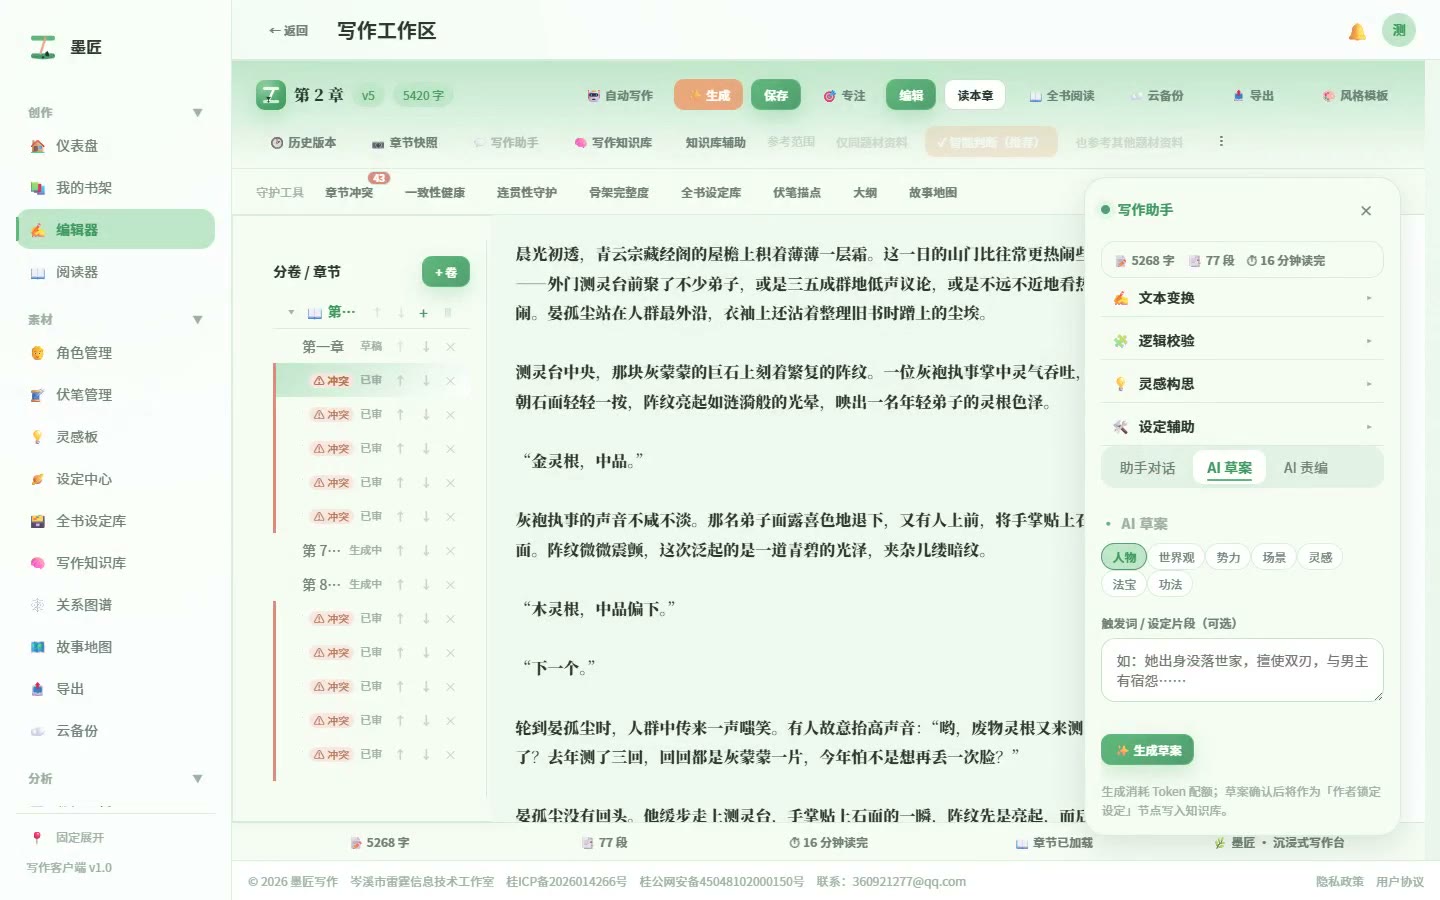Open 云备份 in the sidebar

(115, 731)
